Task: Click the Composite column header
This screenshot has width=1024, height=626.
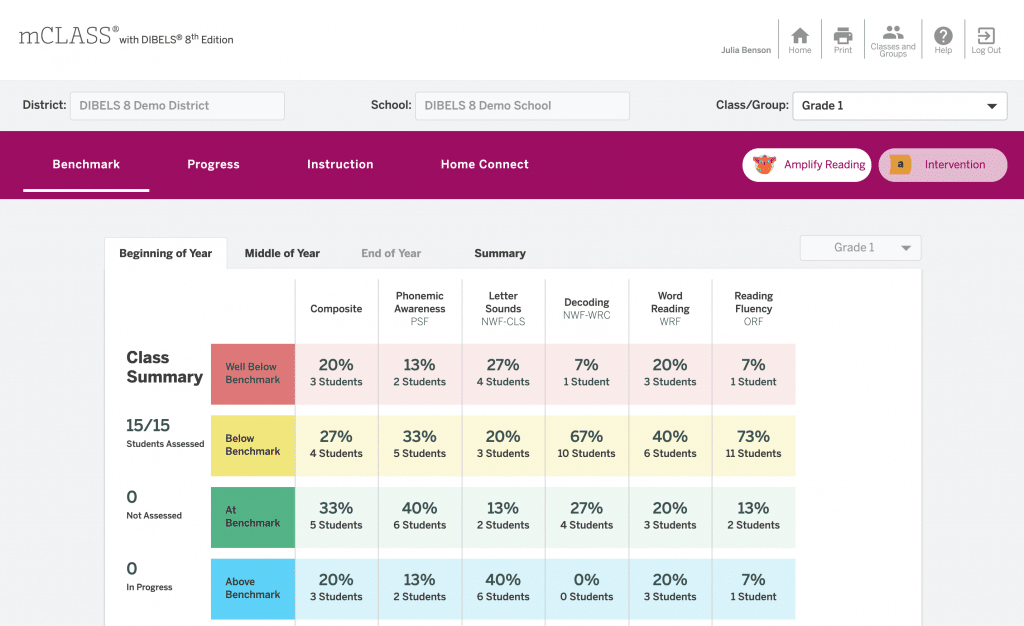Action: pos(336,309)
